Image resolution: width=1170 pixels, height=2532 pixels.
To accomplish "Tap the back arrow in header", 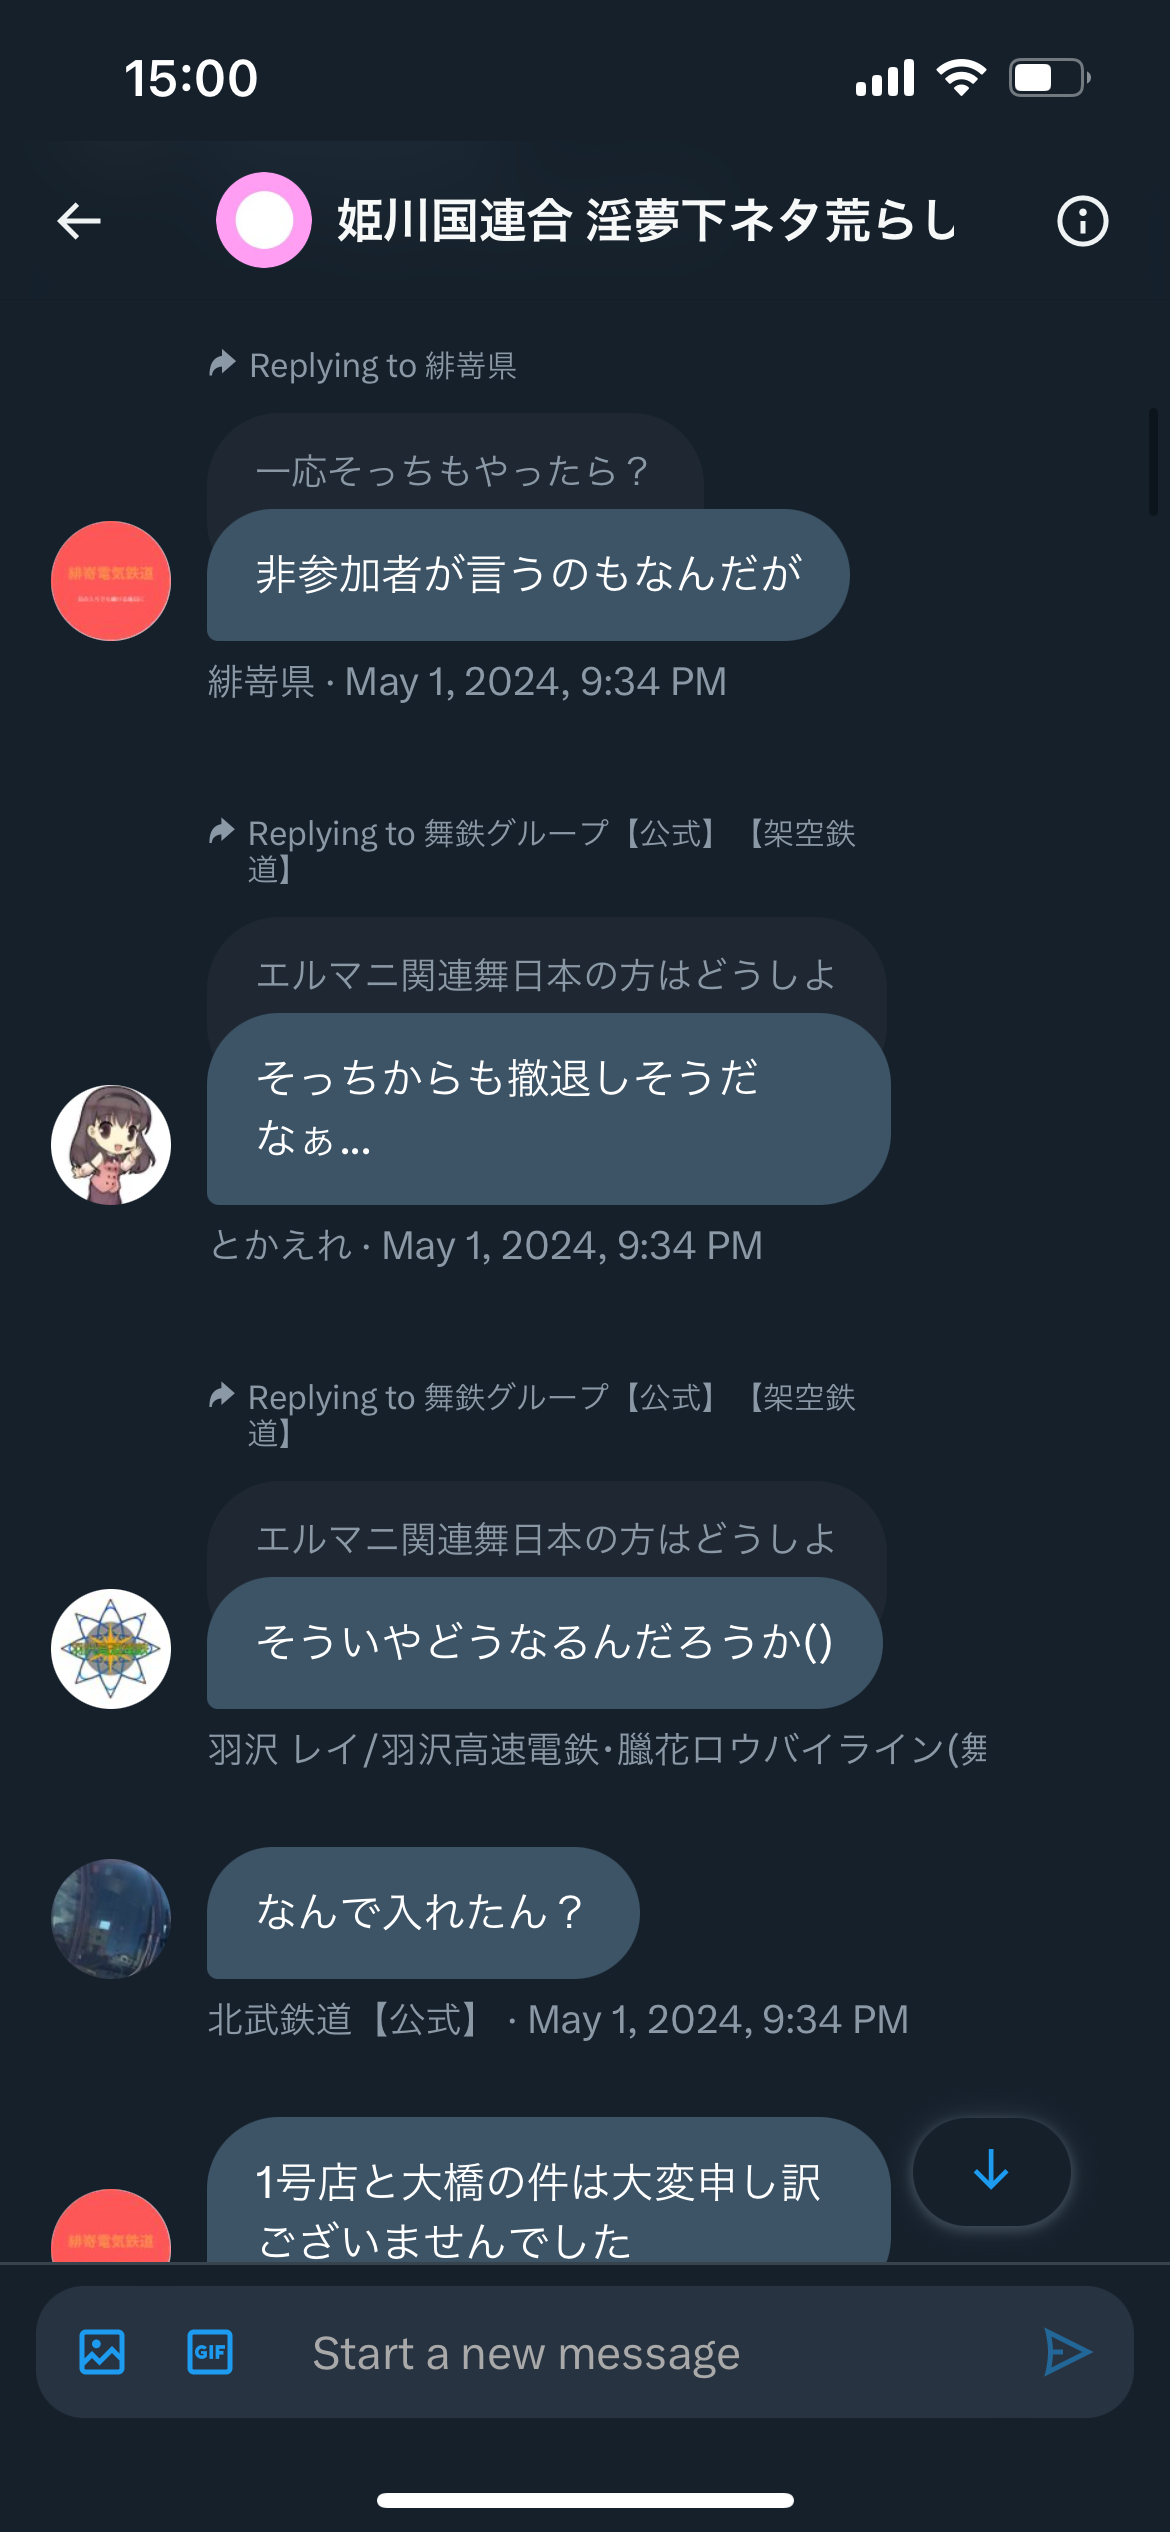I will tap(79, 221).
